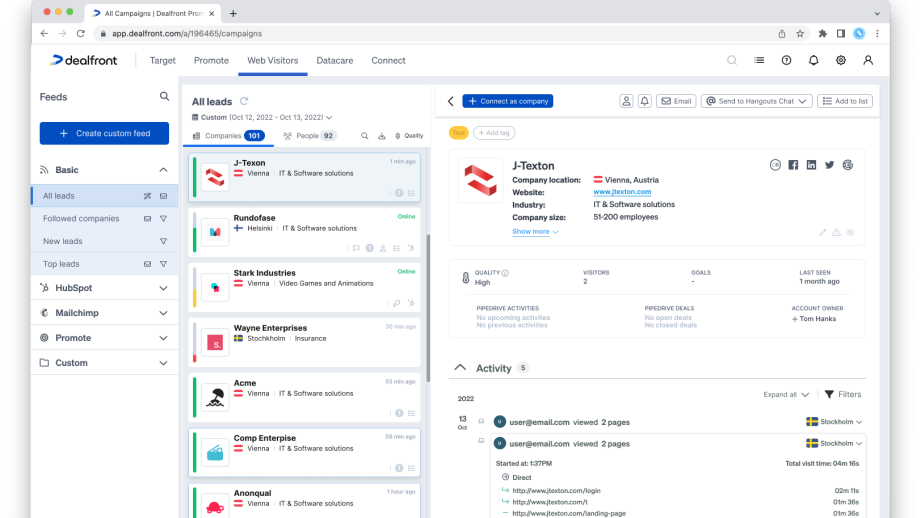Open www.jtexton.com website link
920x518 pixels.
(622, 192)
